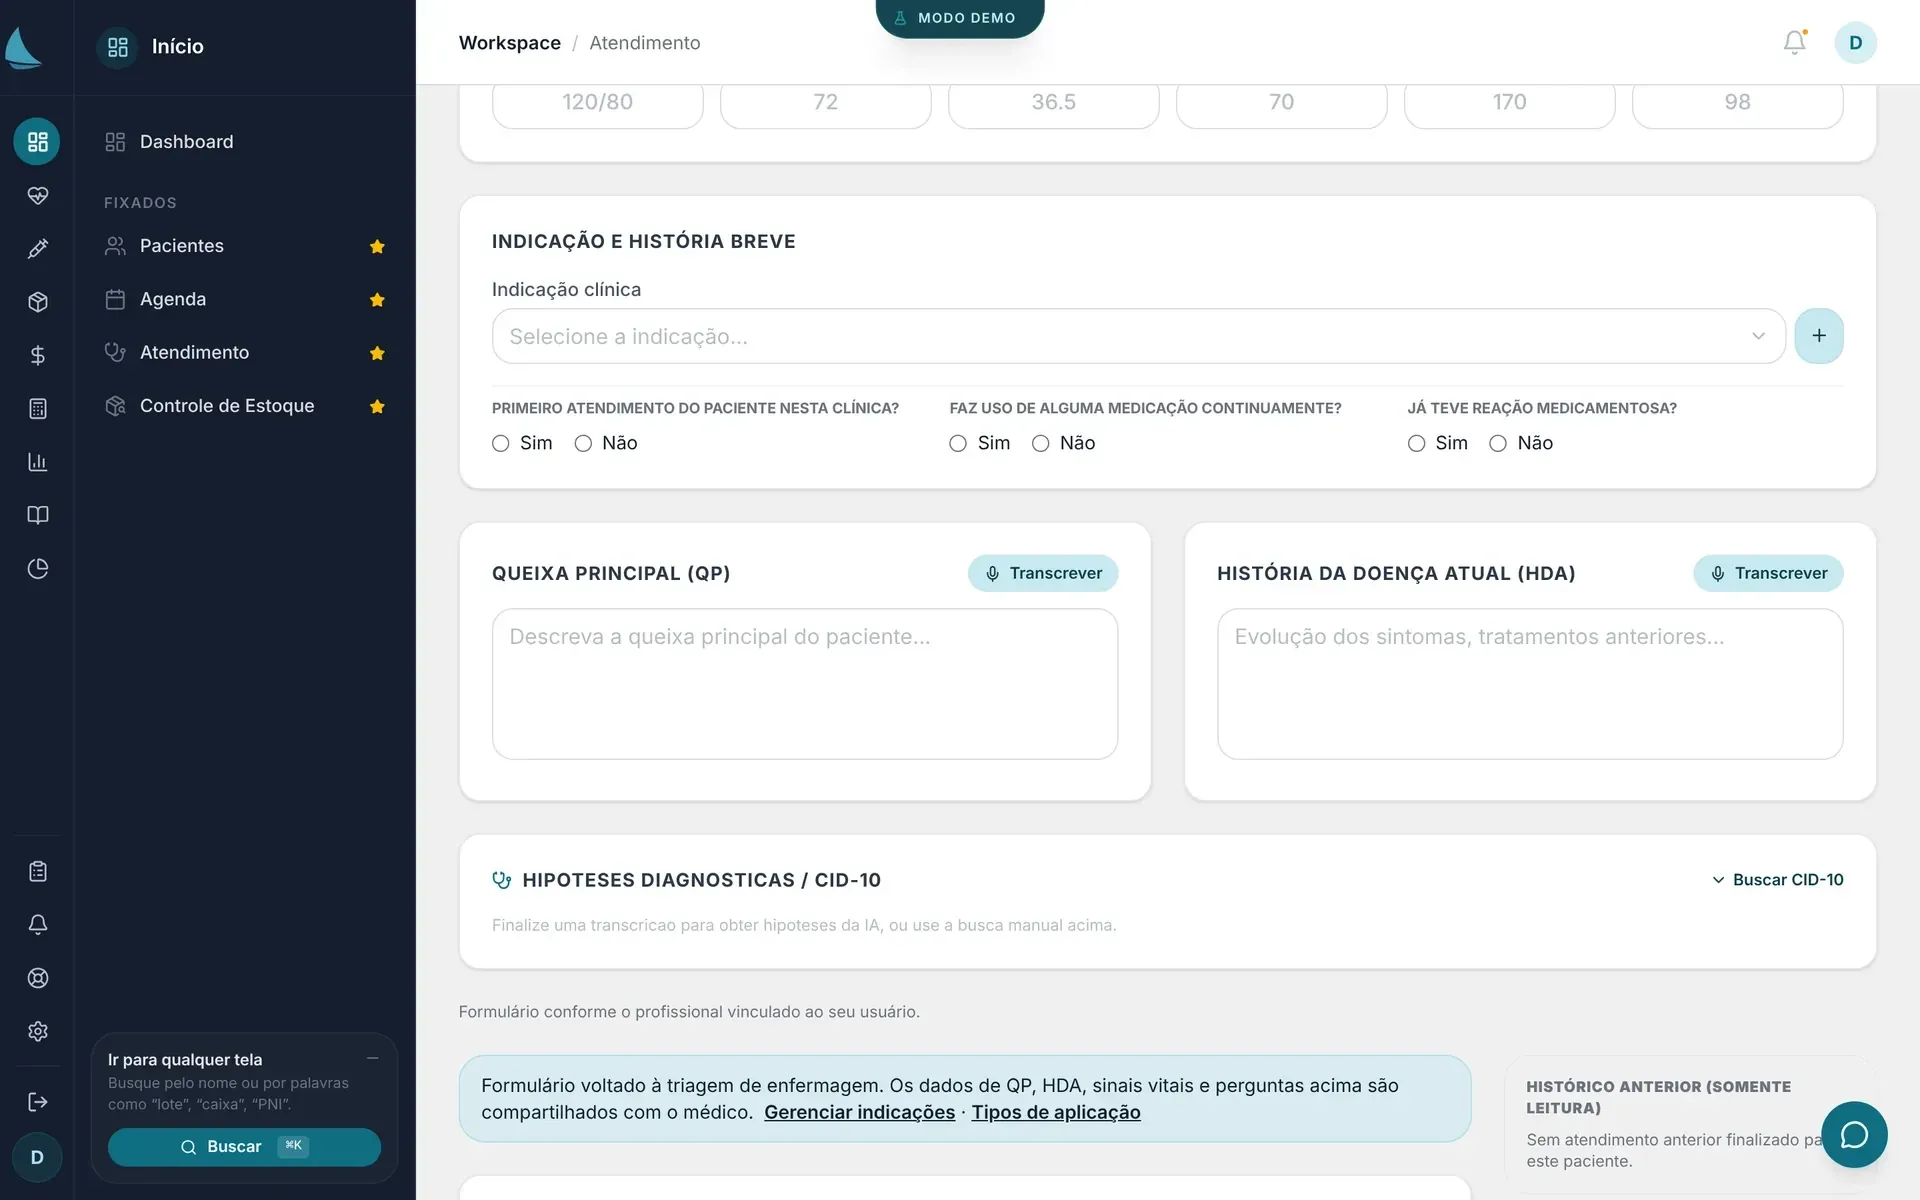The height and width of the screenshot is (1200, 1920).
Task: Open the Indicação clínica dropdown
Action: [1138, 336]
